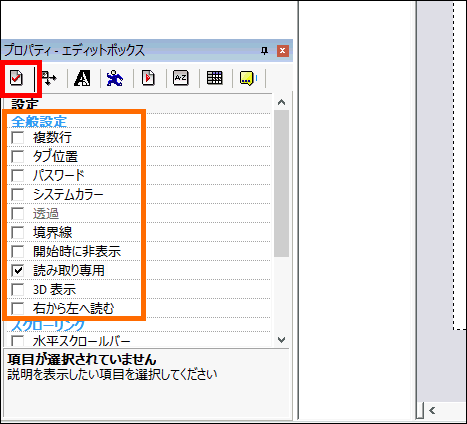
Task: Collapse the スクローリング section header
Action: tap(48, 326)
